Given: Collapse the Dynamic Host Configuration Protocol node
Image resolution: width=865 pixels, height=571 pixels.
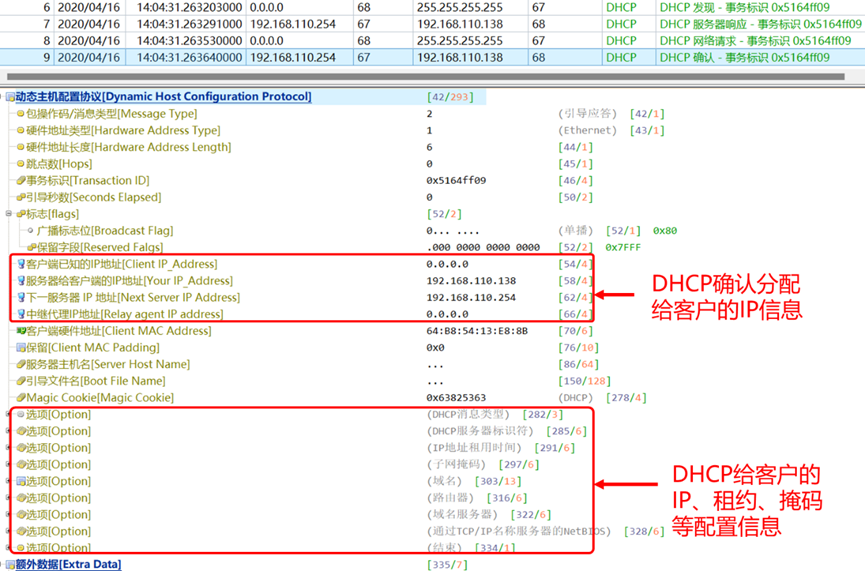Looking at the screenshot, I should point(2,97).
